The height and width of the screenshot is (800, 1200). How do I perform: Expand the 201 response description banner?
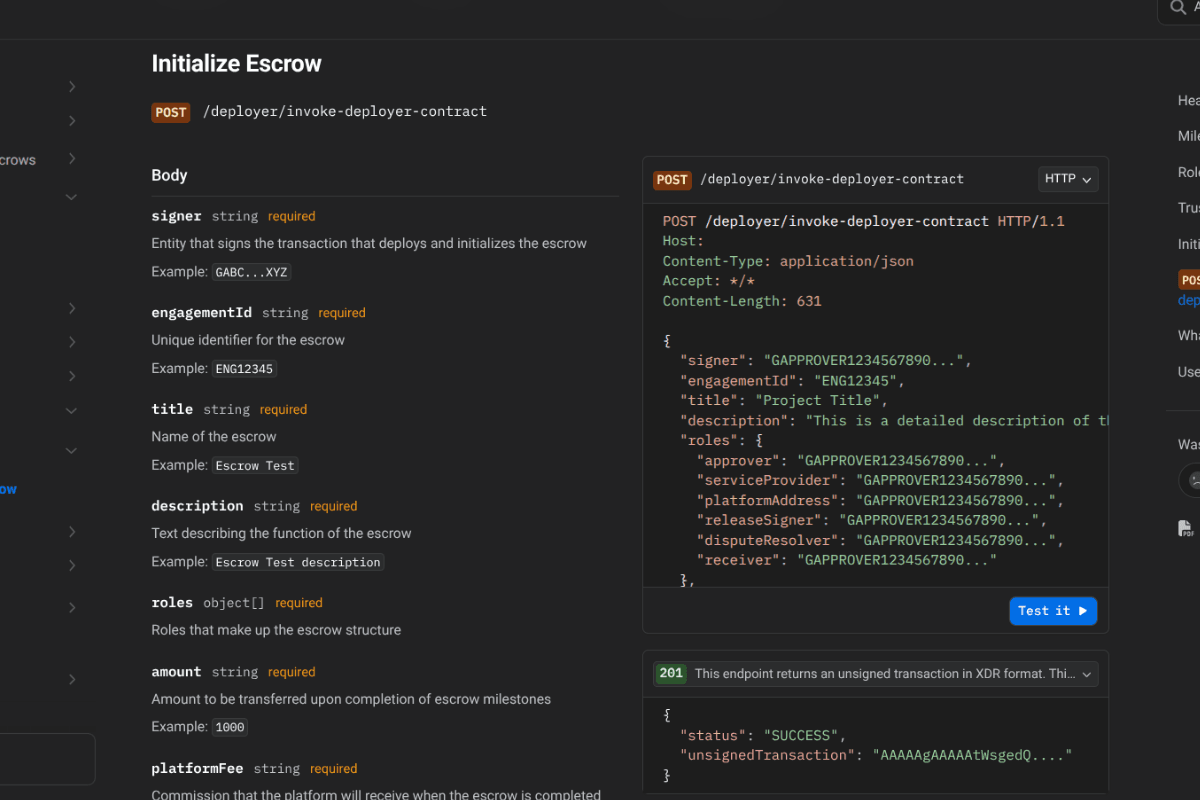(x=1086, y=673)
